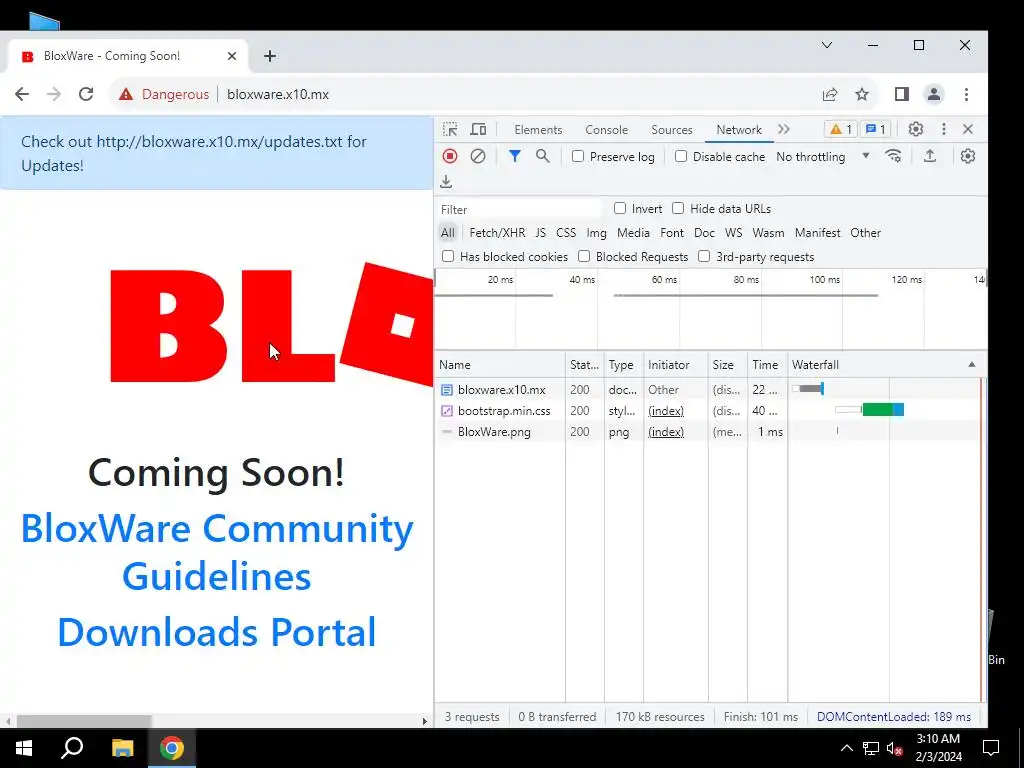This screenshot has width=1024, height=768.
Task: Check the Blocked Requests checkbox
Action: [x=584, y=256]
